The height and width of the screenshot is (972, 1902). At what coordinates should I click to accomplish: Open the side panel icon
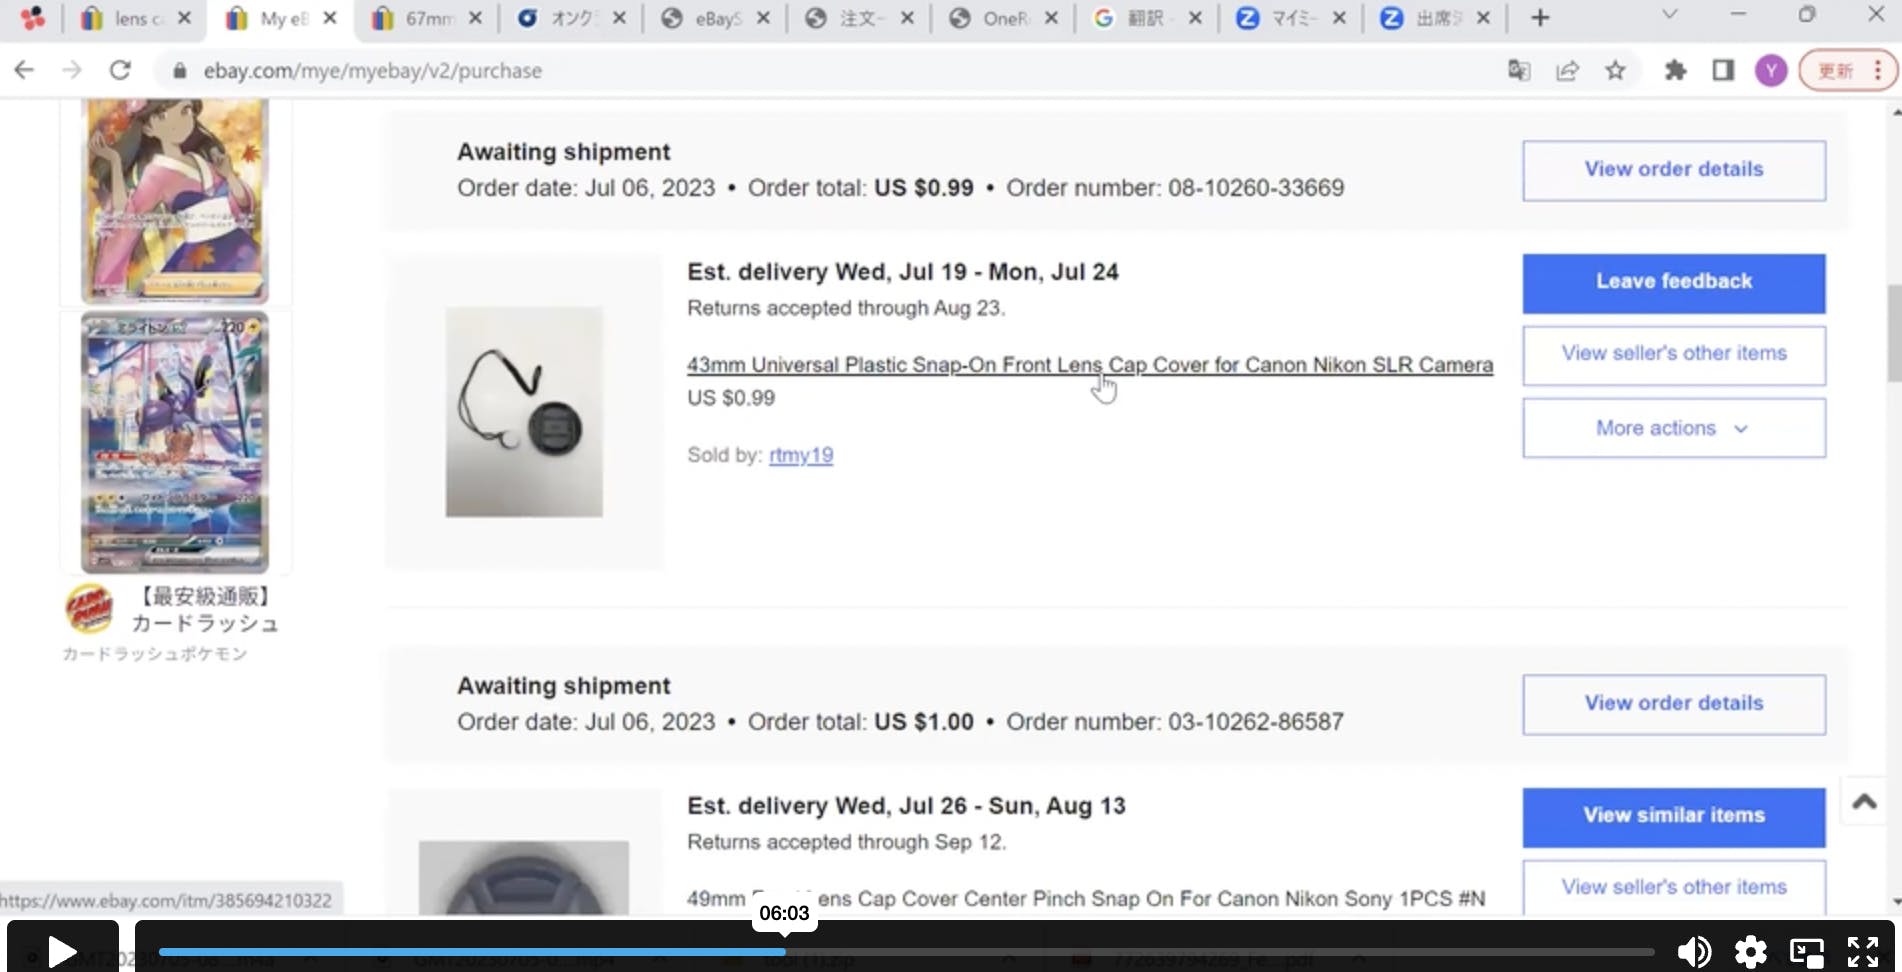click(1723, 70)
